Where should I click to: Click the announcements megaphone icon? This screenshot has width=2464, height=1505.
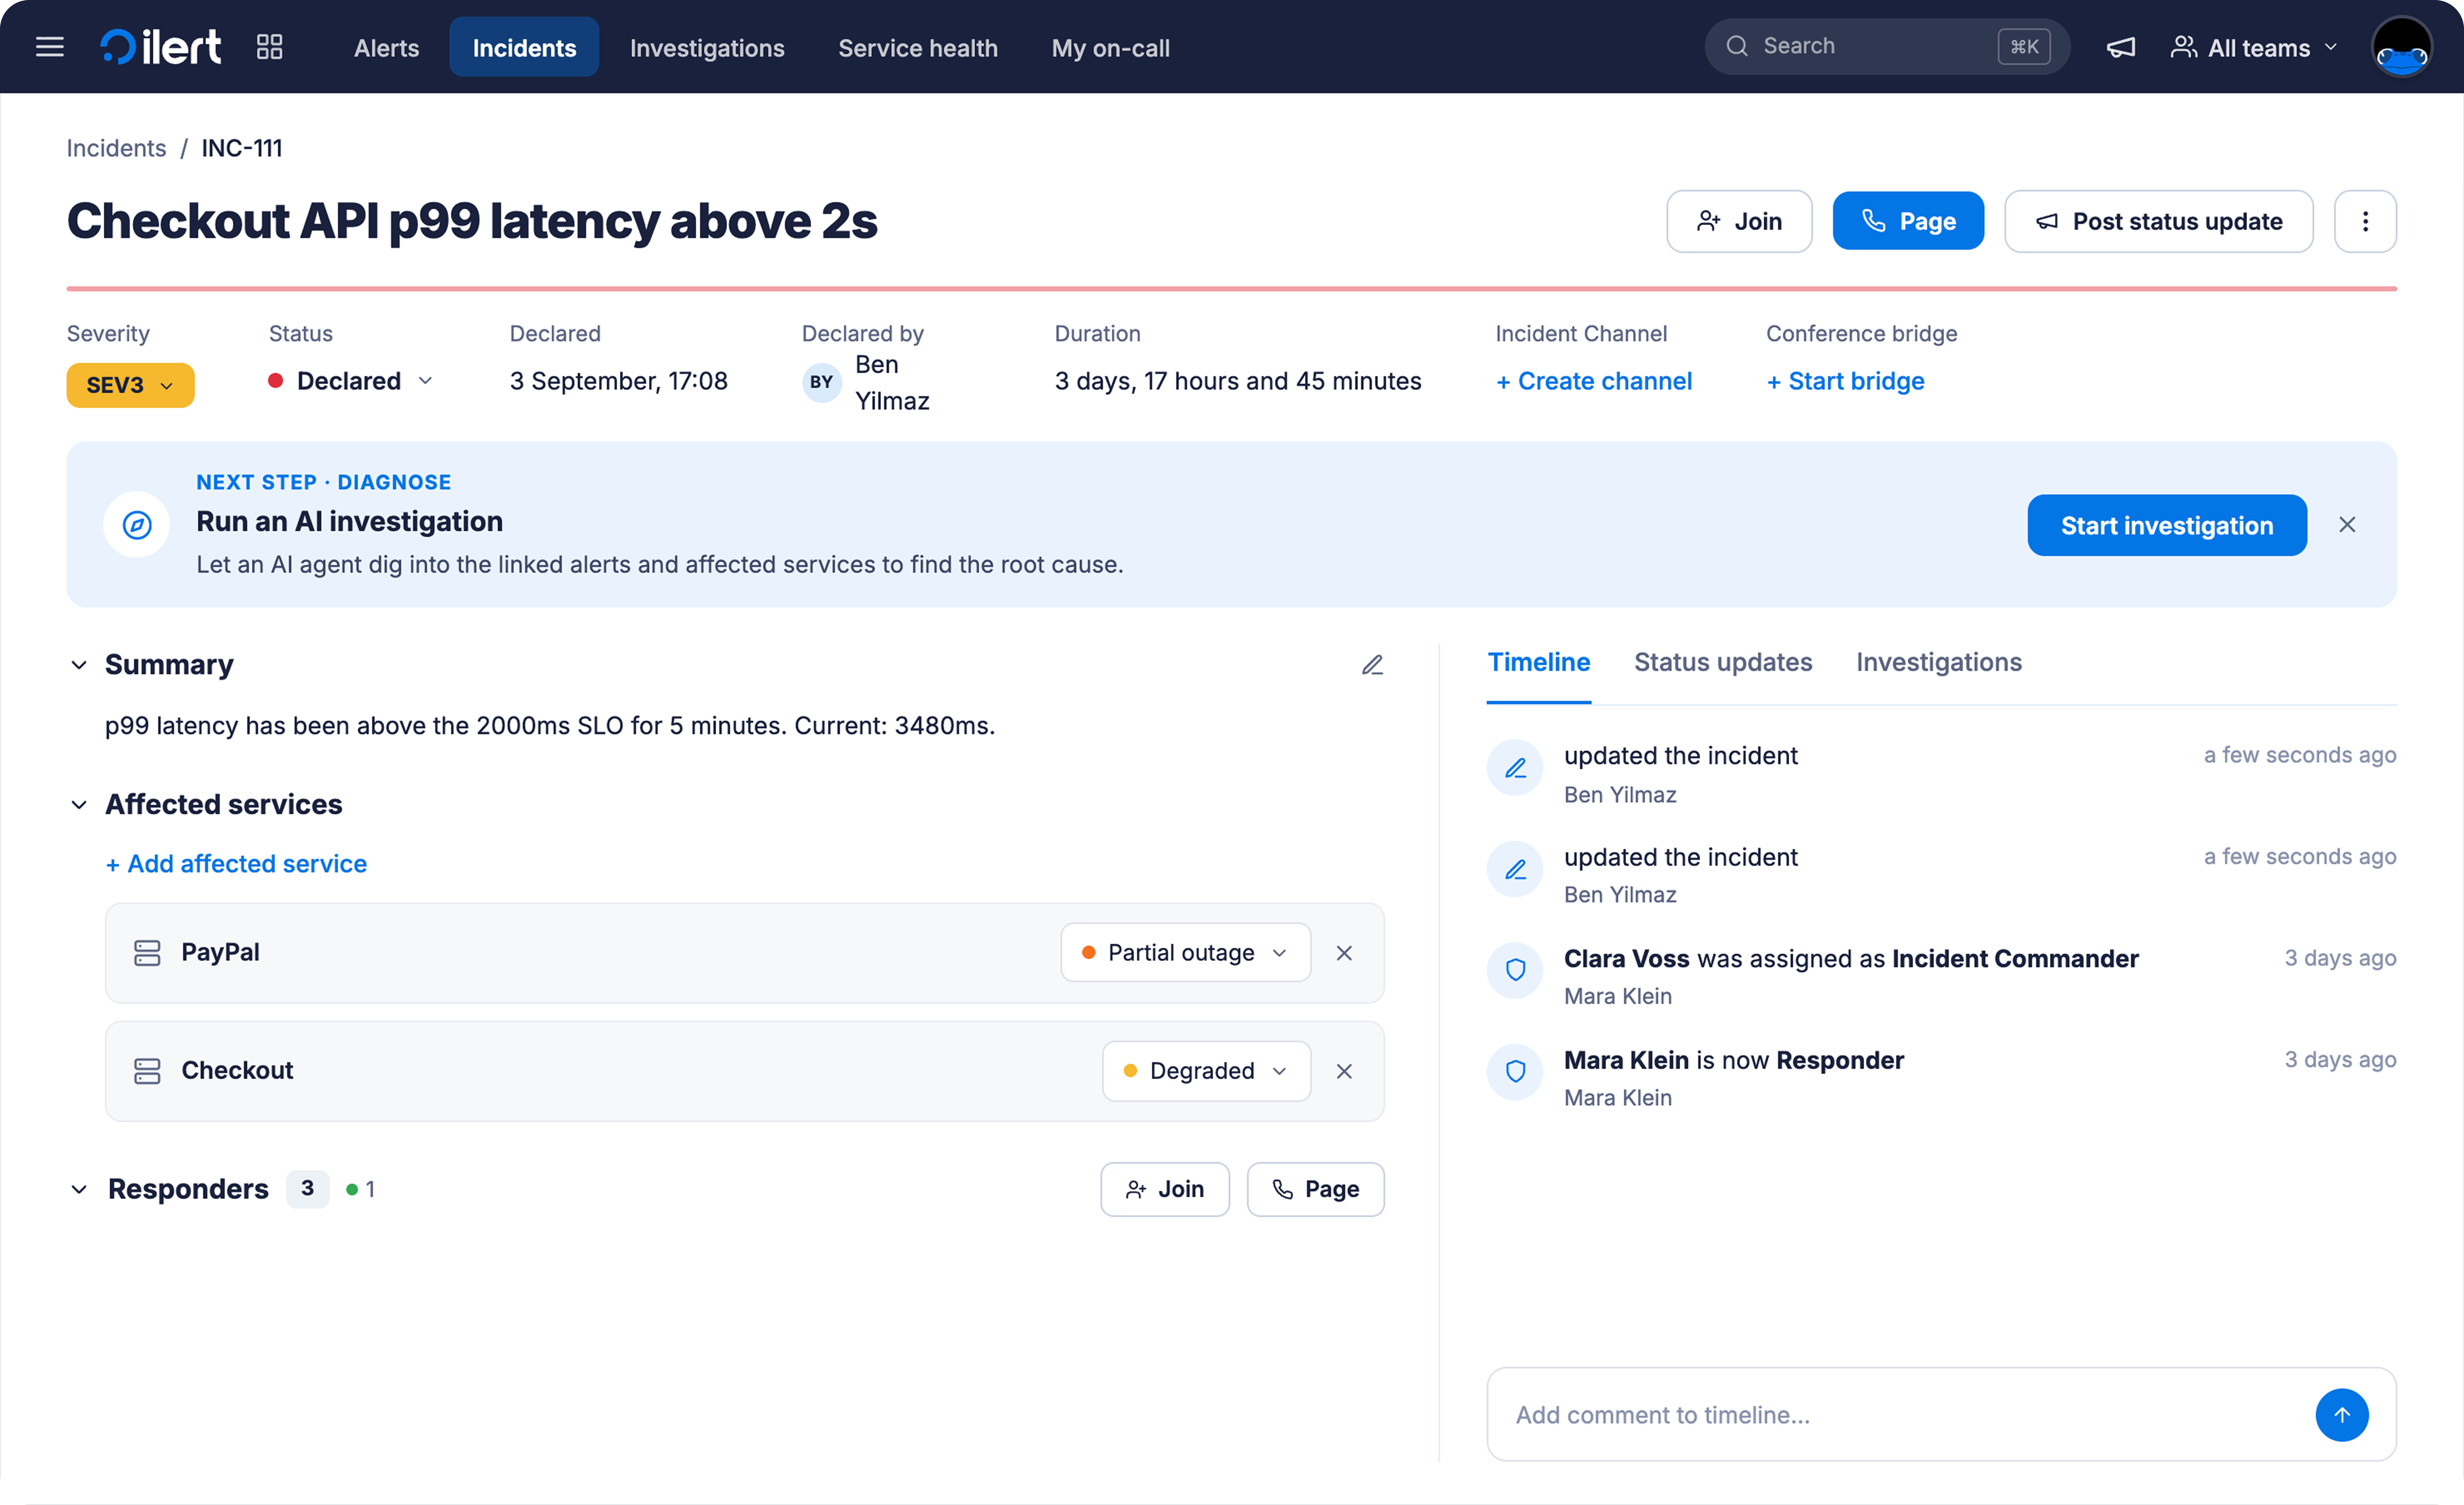click(2121, 47)
